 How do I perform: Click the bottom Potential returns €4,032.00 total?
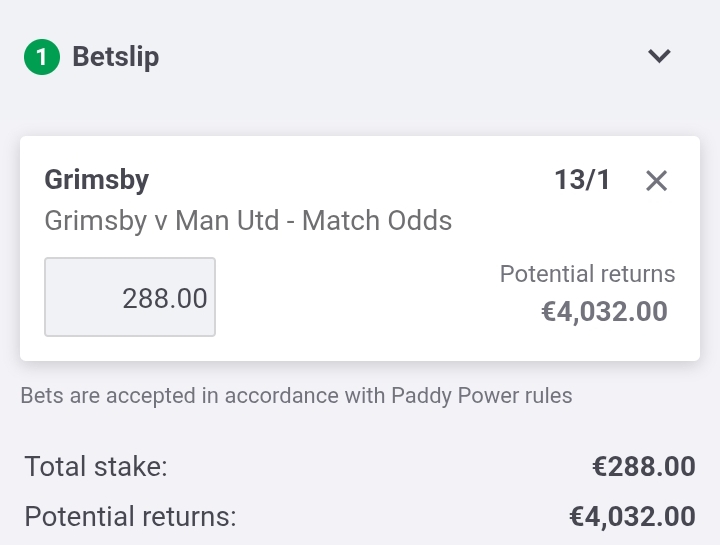(x=632, y=517)
